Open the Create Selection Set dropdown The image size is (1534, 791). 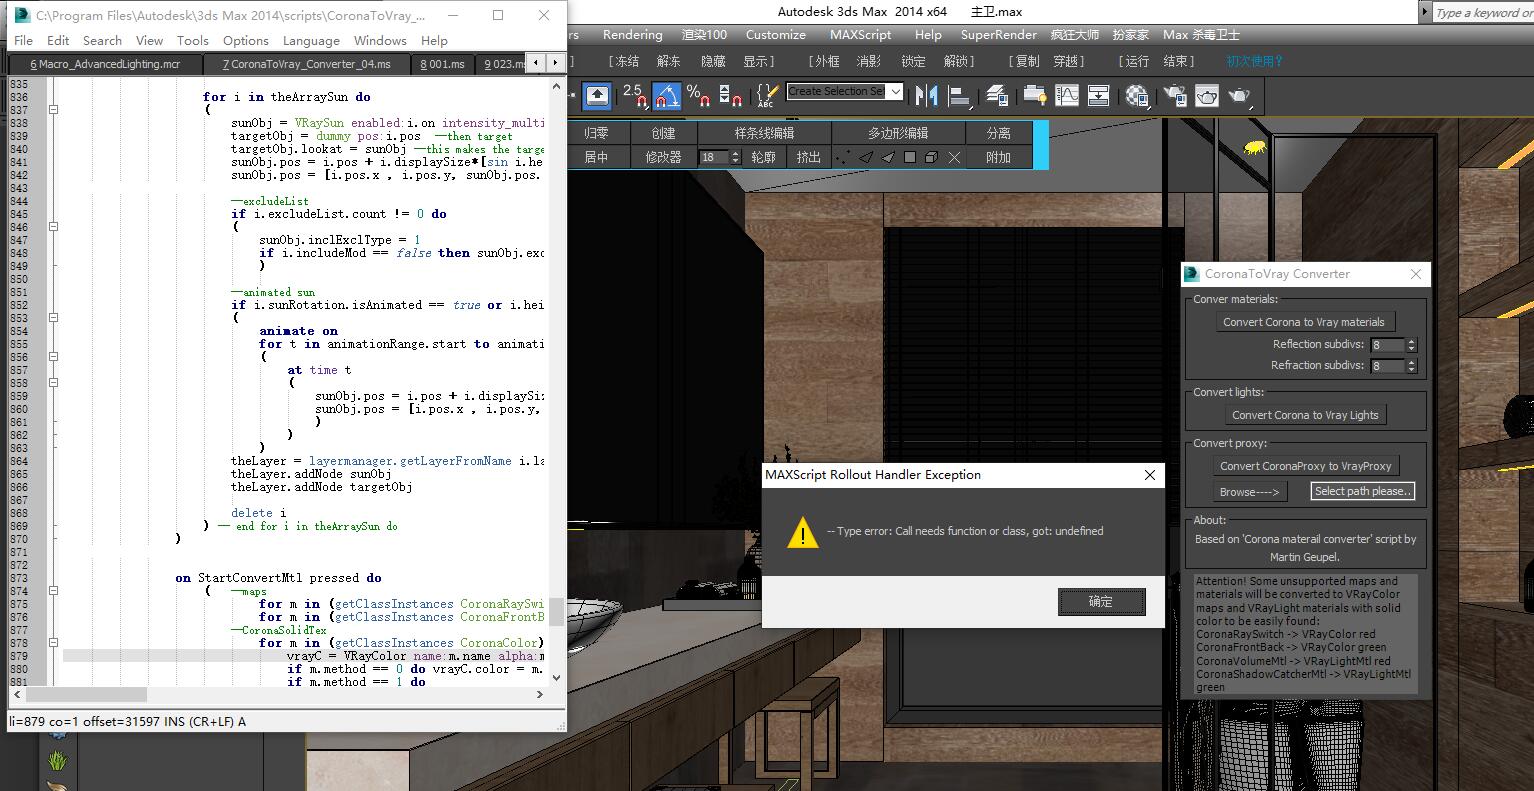895,91
